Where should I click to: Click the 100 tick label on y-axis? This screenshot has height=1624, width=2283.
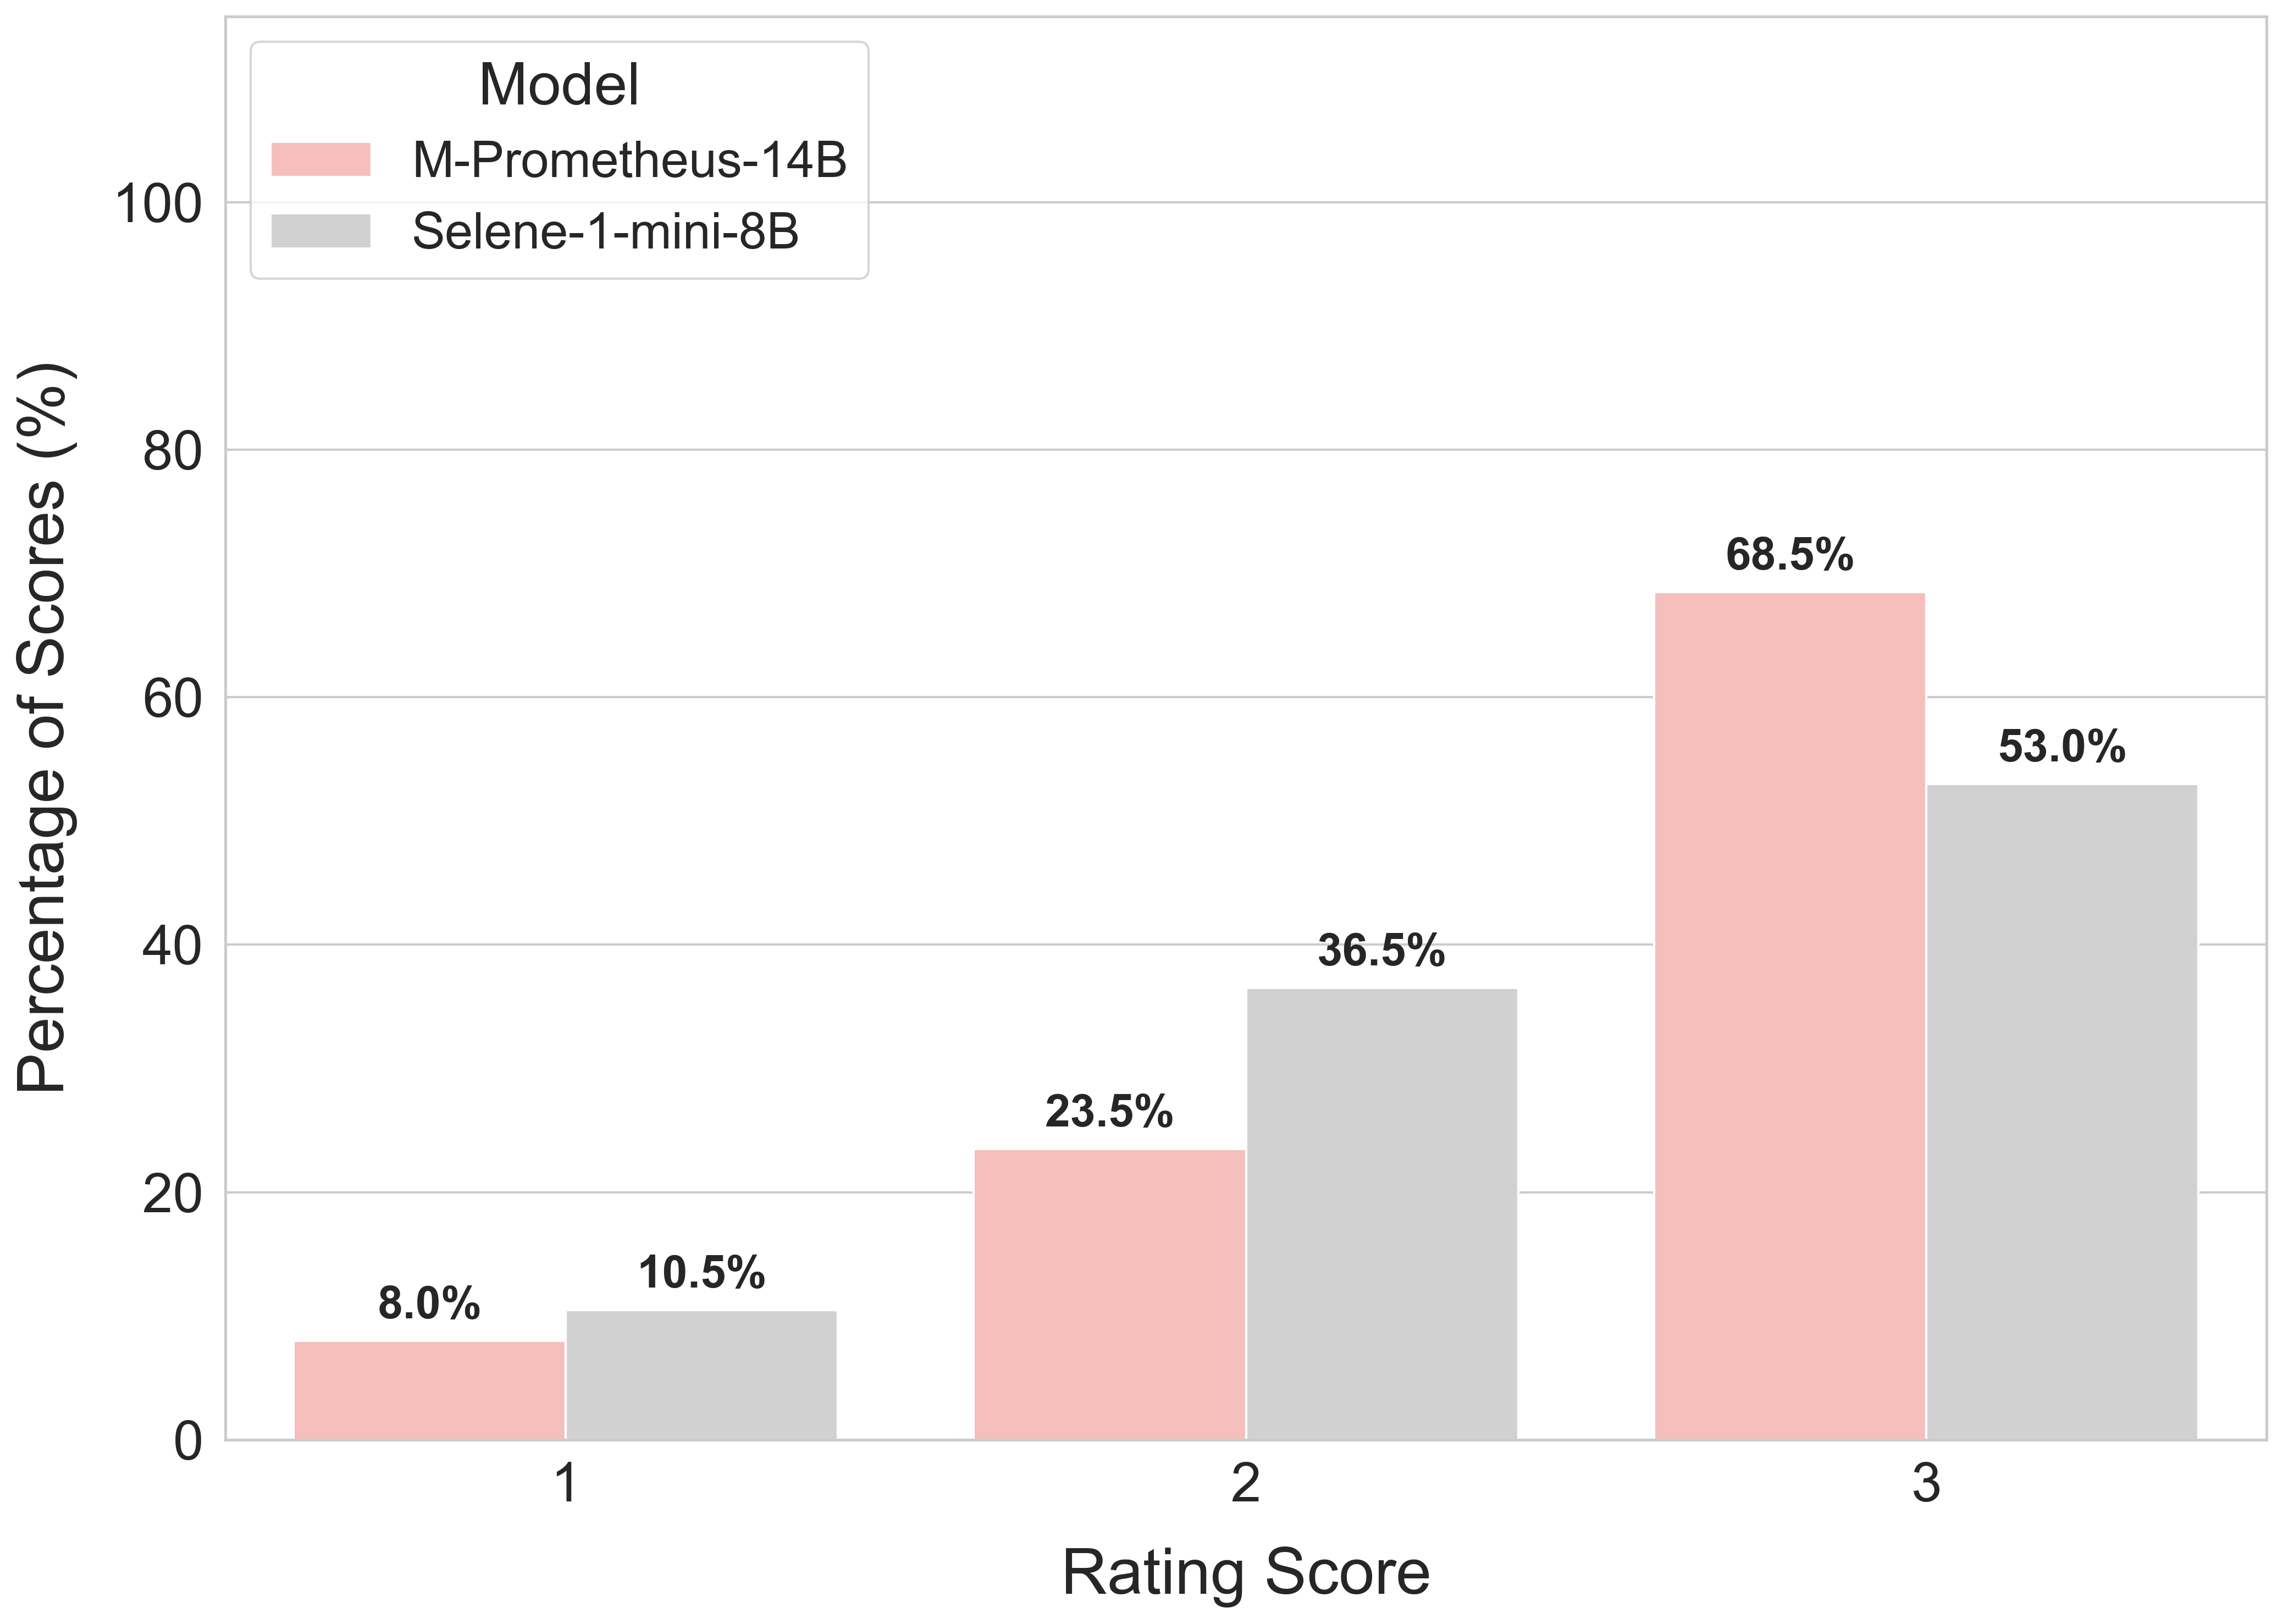(158, 204)
